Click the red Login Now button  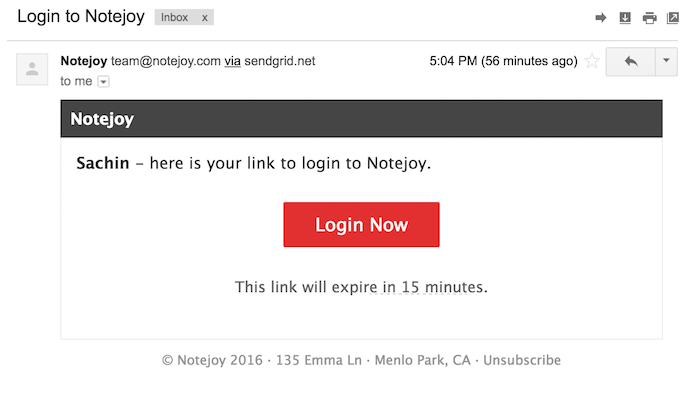pos(361,224)
